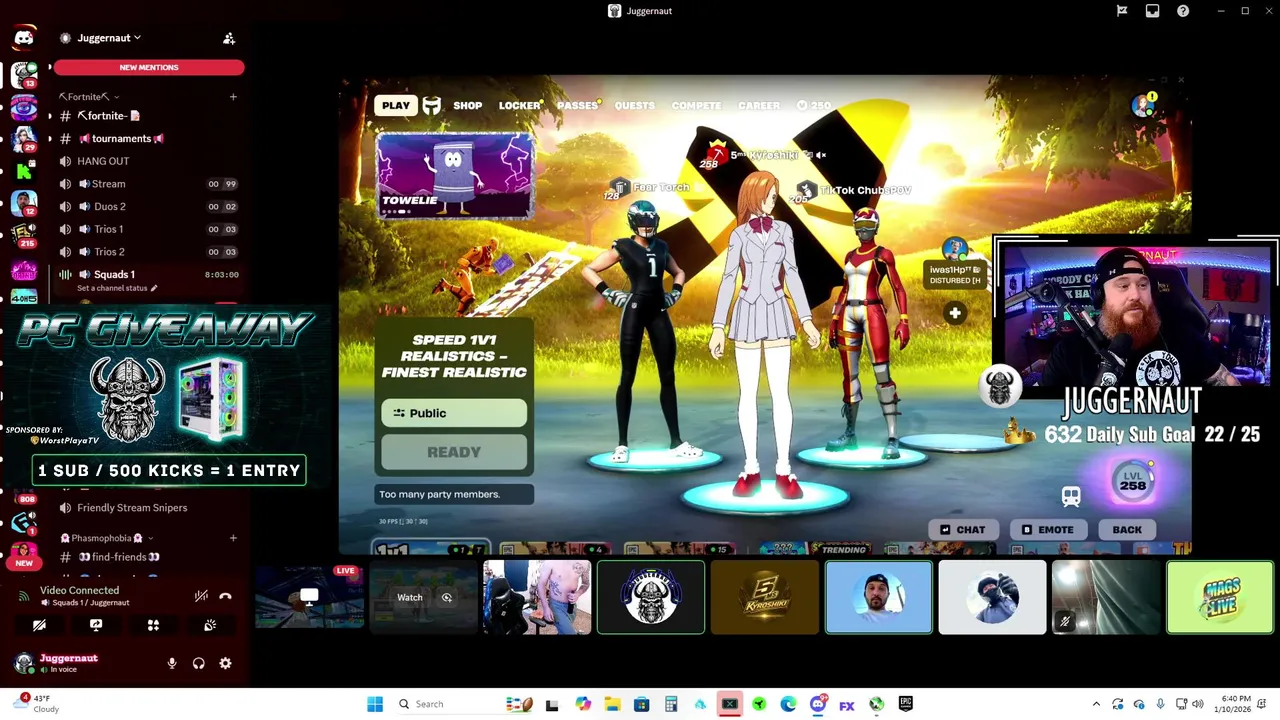Click the Fortnite mode icon next to PLAY
This screenshot has width=1280, height=720.
tap(432, 105)
